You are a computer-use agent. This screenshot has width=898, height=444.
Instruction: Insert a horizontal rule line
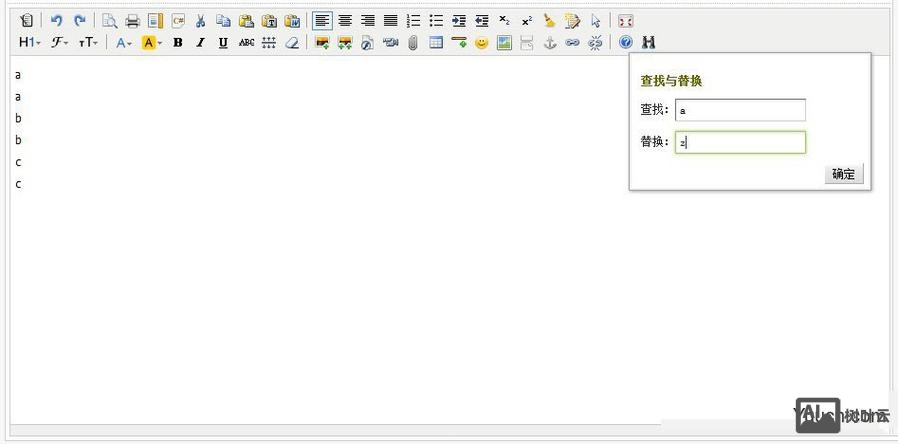pyautogui.click(x=459, y=42)
